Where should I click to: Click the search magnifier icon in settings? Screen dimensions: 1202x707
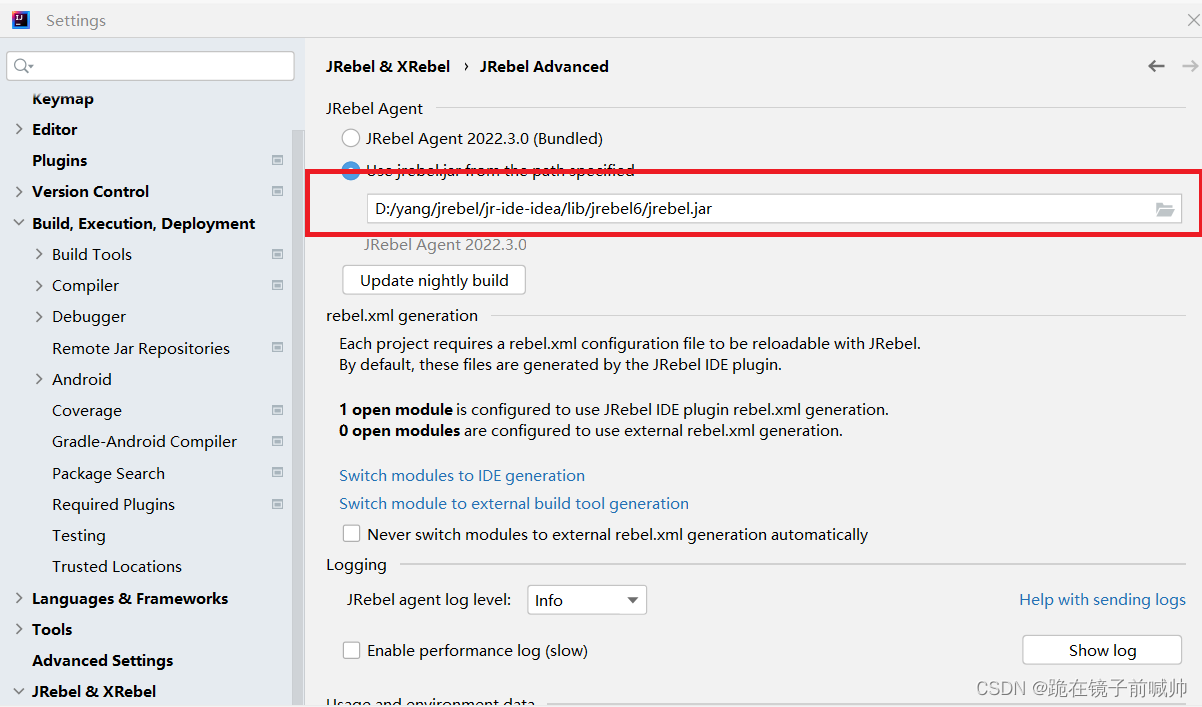coord(22,66)
